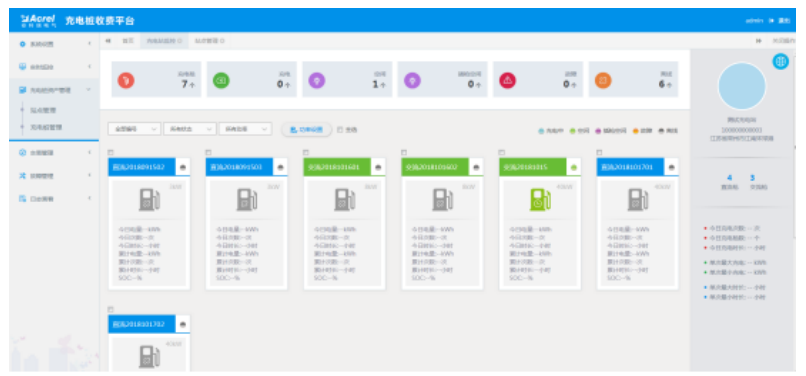Click the orange offline status icon
Image resolution: width=806 pixels, height=376 pixels.
pos(603,80)
